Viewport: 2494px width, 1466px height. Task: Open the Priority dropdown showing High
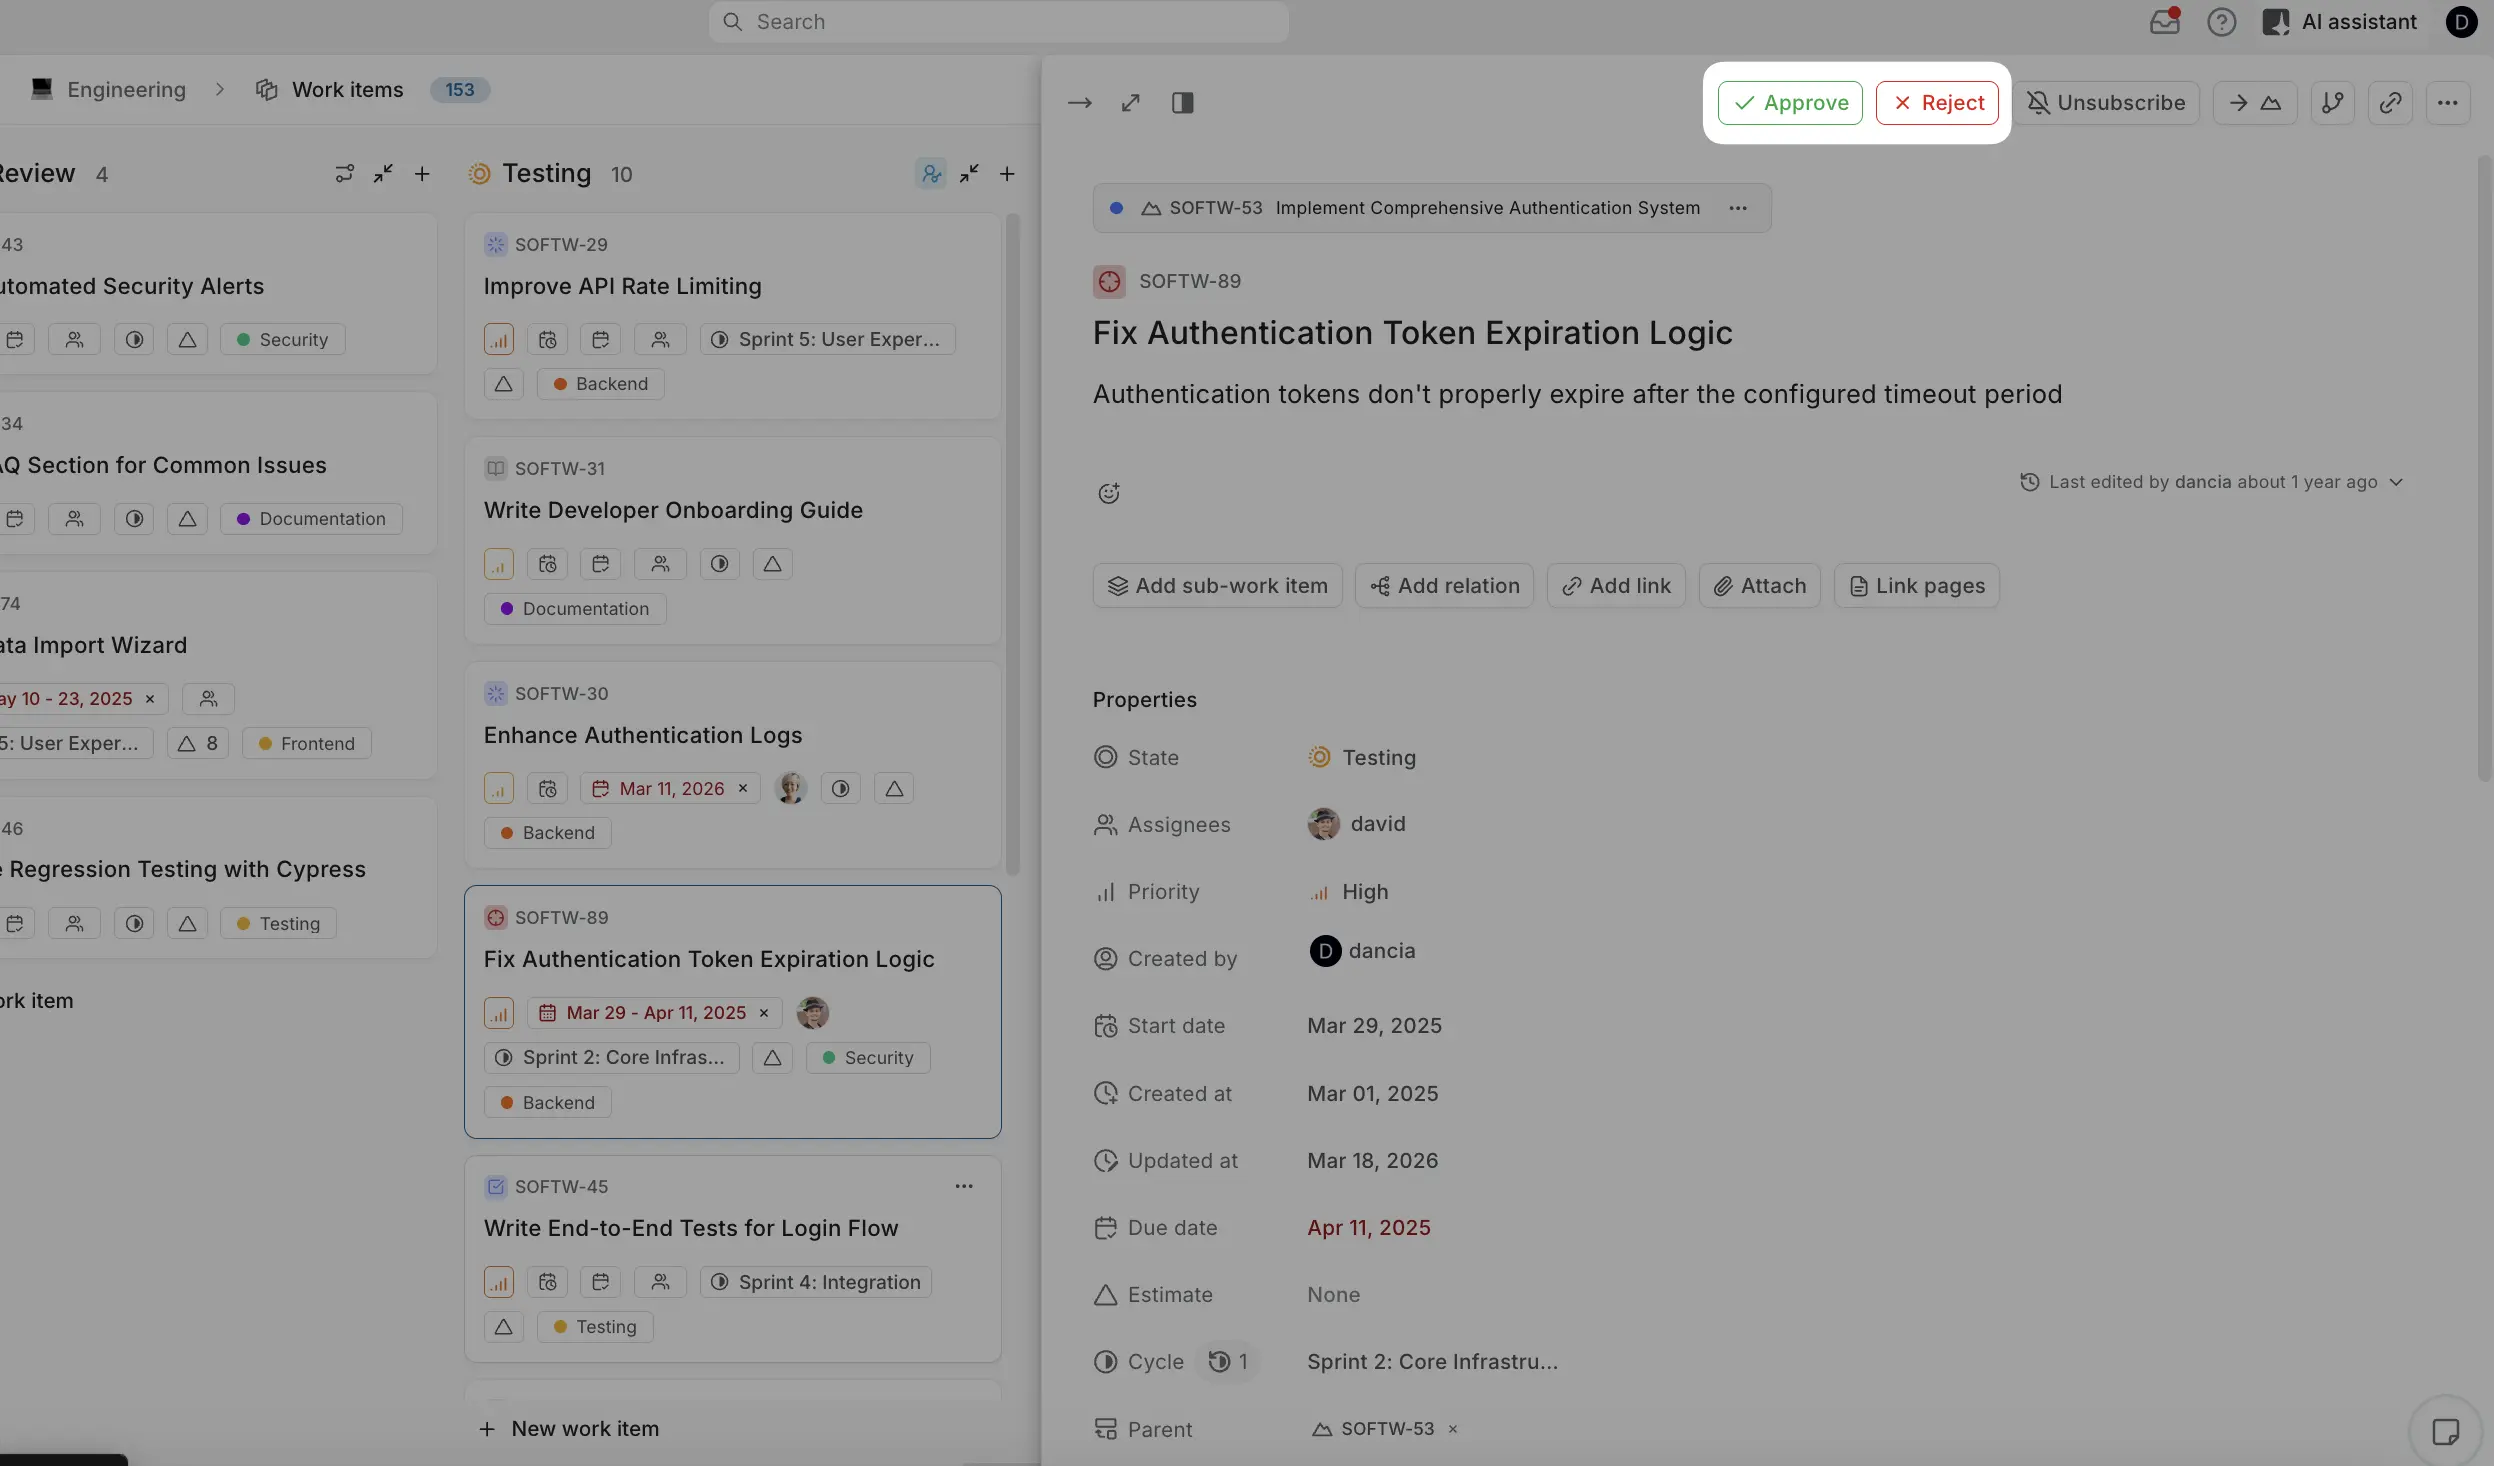[1364, 892]
